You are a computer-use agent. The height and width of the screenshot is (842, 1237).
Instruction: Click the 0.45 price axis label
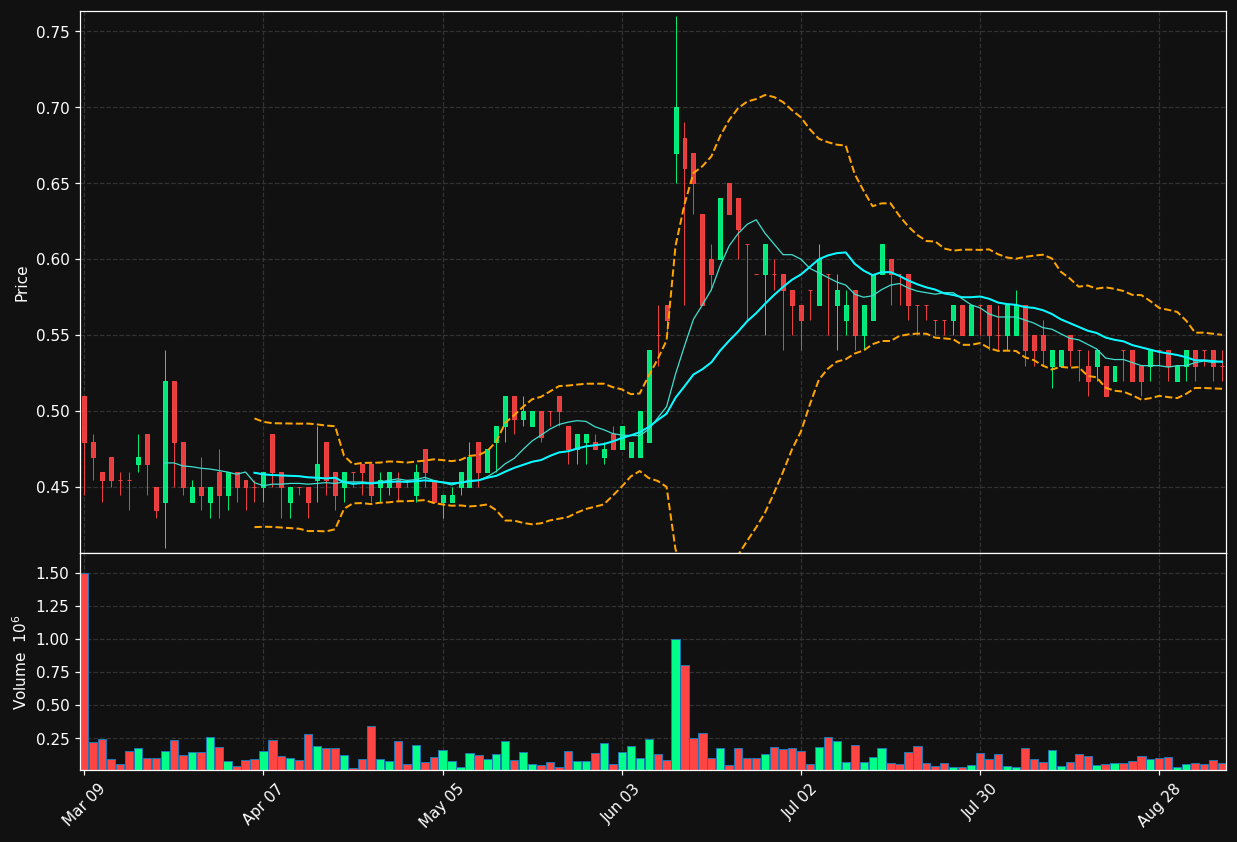53,488
